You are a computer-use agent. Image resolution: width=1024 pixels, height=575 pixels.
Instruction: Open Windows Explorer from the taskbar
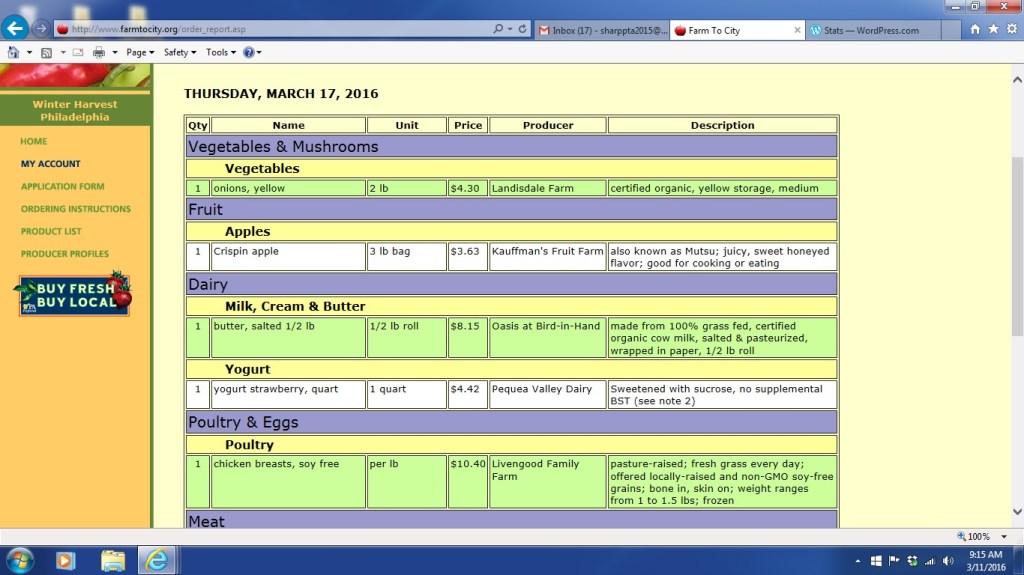pyautogui.click(x=112, y=560)
